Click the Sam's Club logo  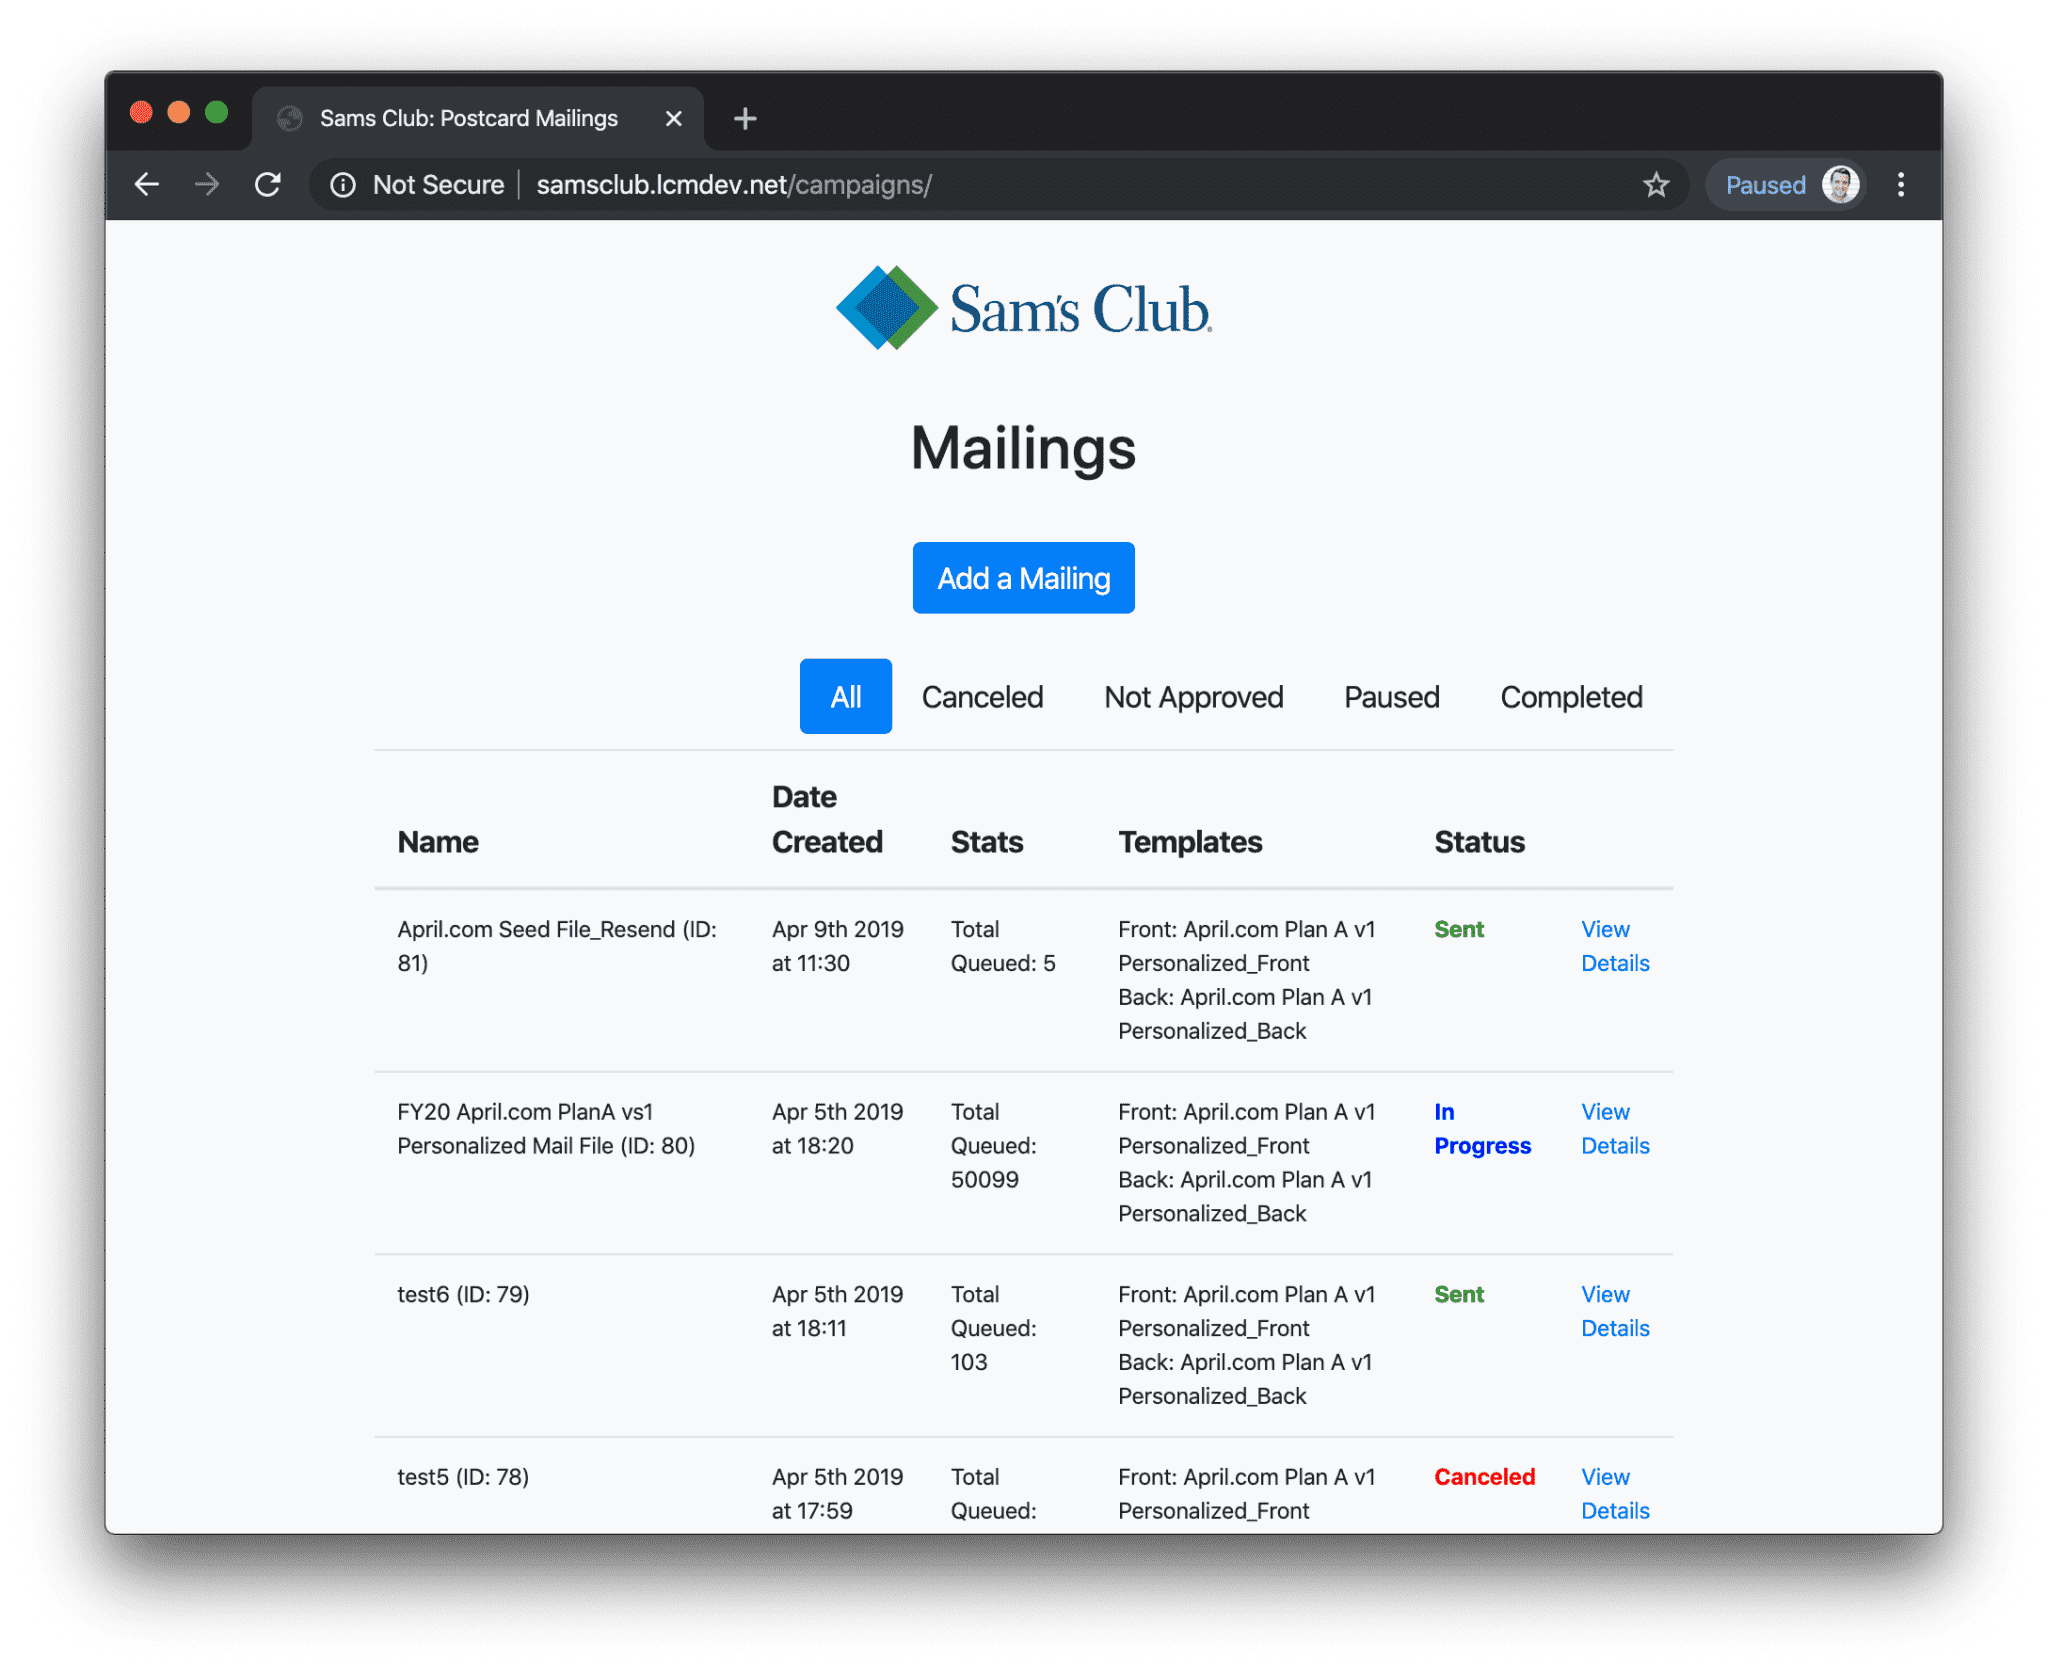tap(1023, 308)
